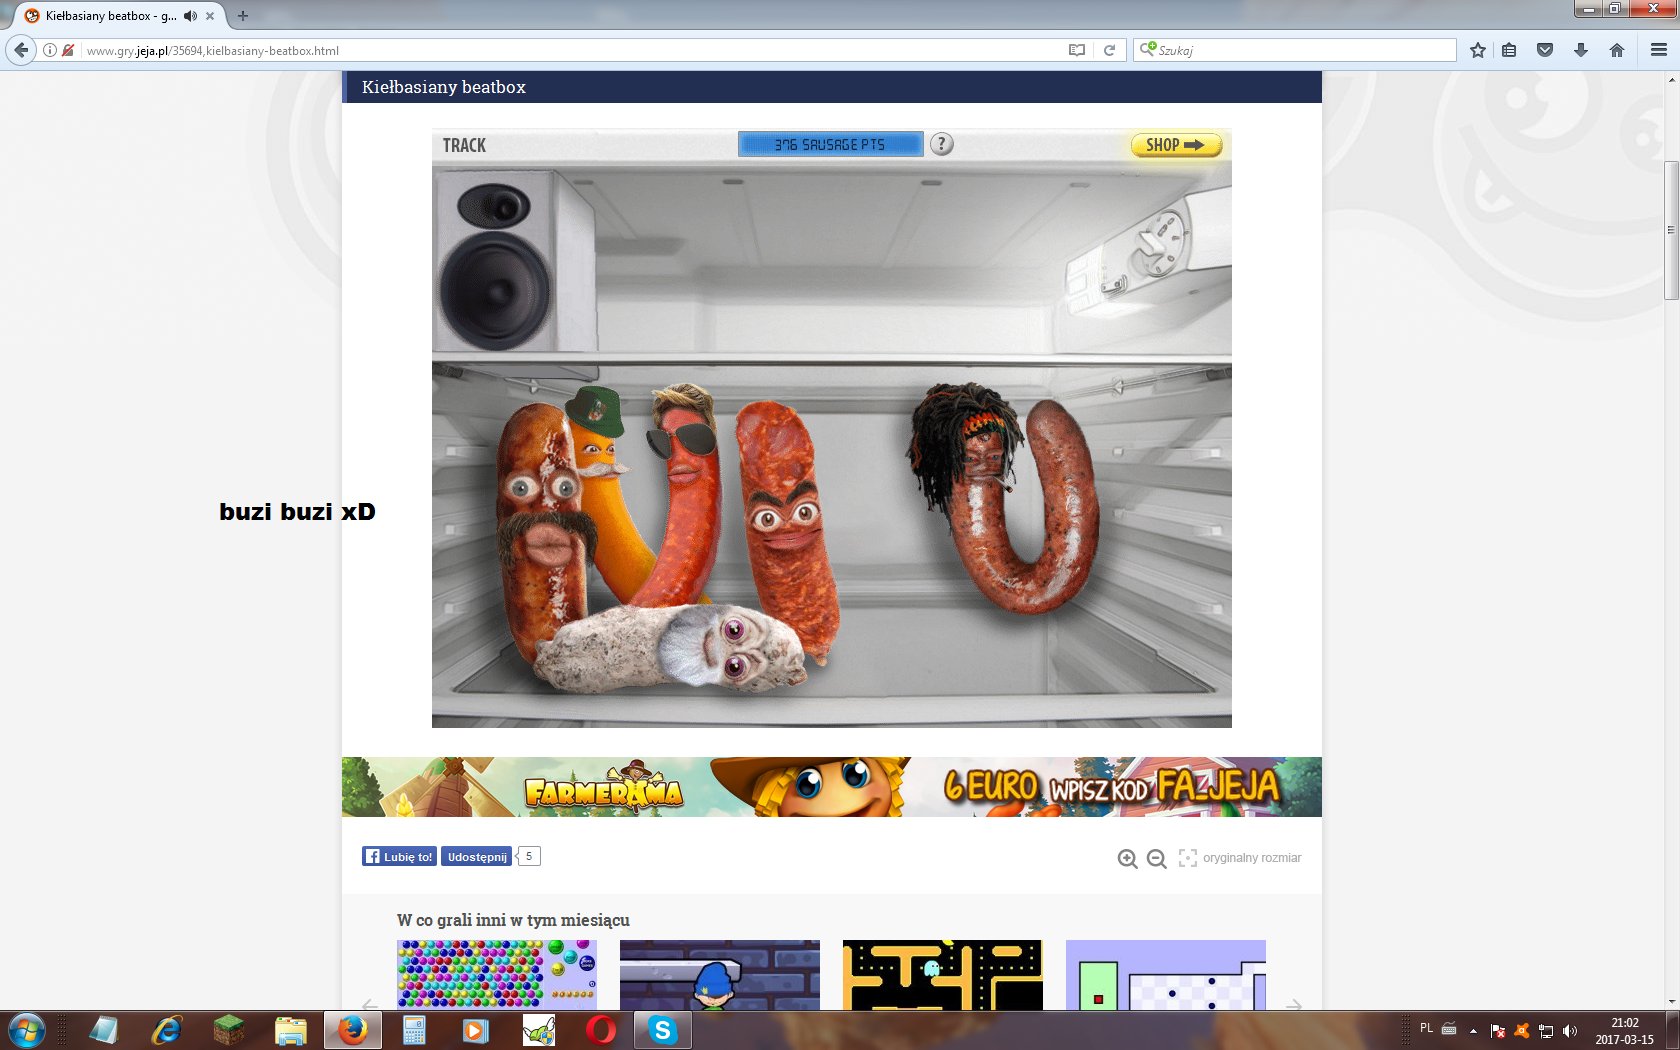Open the blue-hat wizard game thumbnail
Viewport: 1680px width, 1050px height.
tap(720, 974)
